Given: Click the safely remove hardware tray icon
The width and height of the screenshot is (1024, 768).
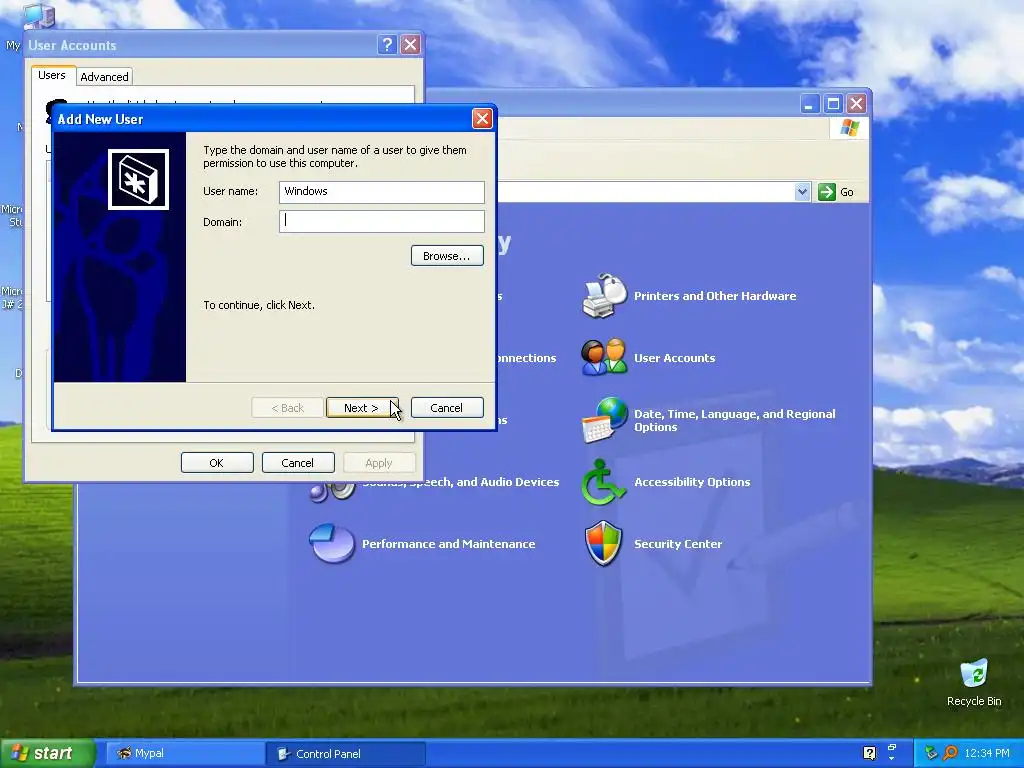Looking at the screenshot, I should coord(931,754).
